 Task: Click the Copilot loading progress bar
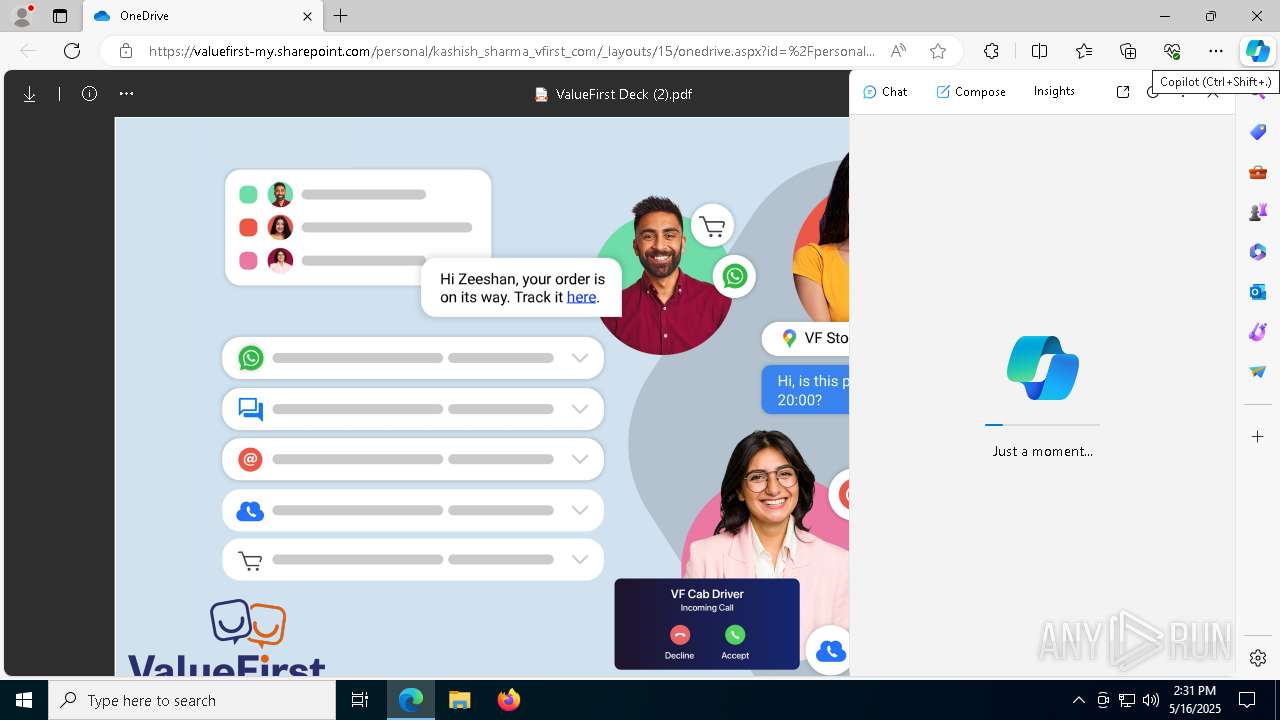coord(1042,425)
